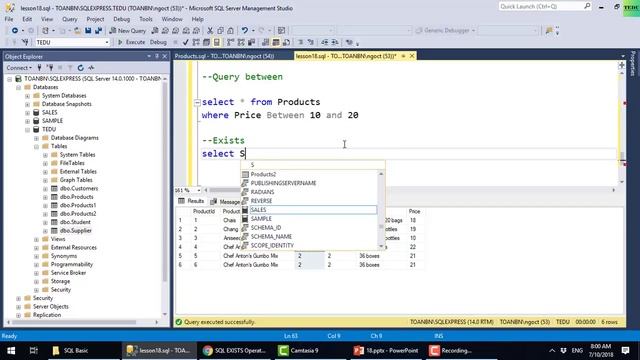Click the Save All toolbar icon
The width and height of the screenshot is (640, 360).
(x=98, y=31)
